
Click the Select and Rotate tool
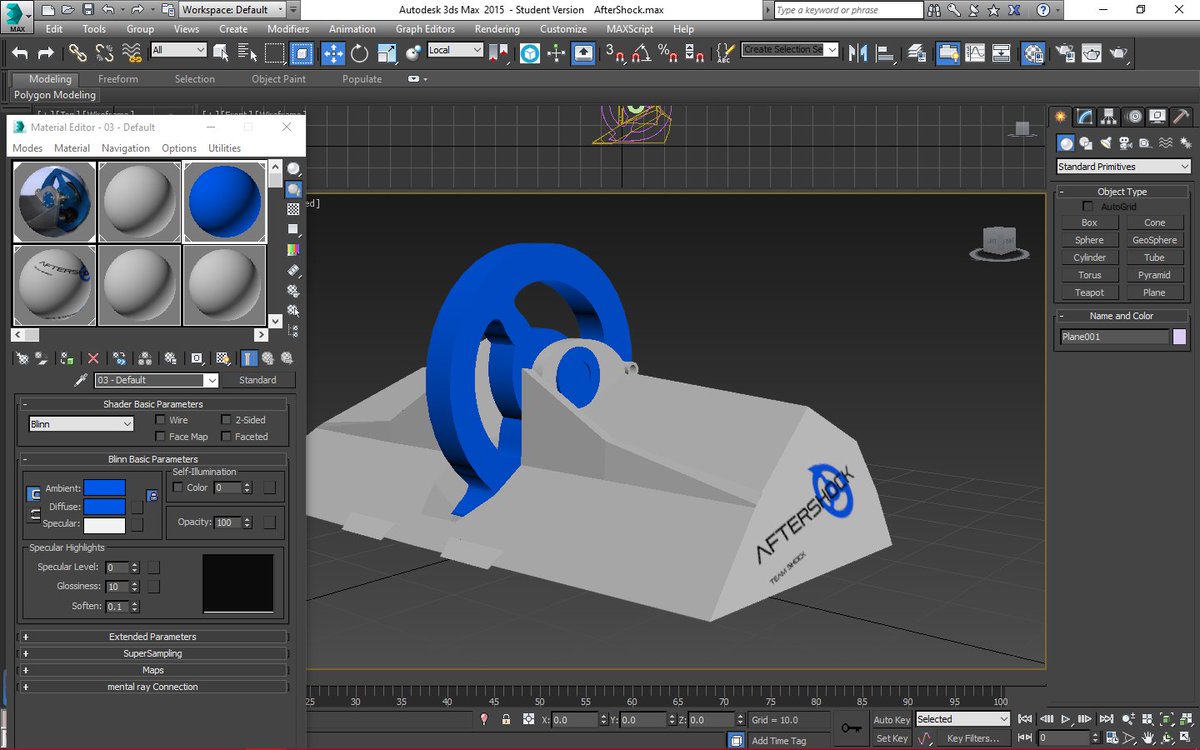(x=359, y=53)
